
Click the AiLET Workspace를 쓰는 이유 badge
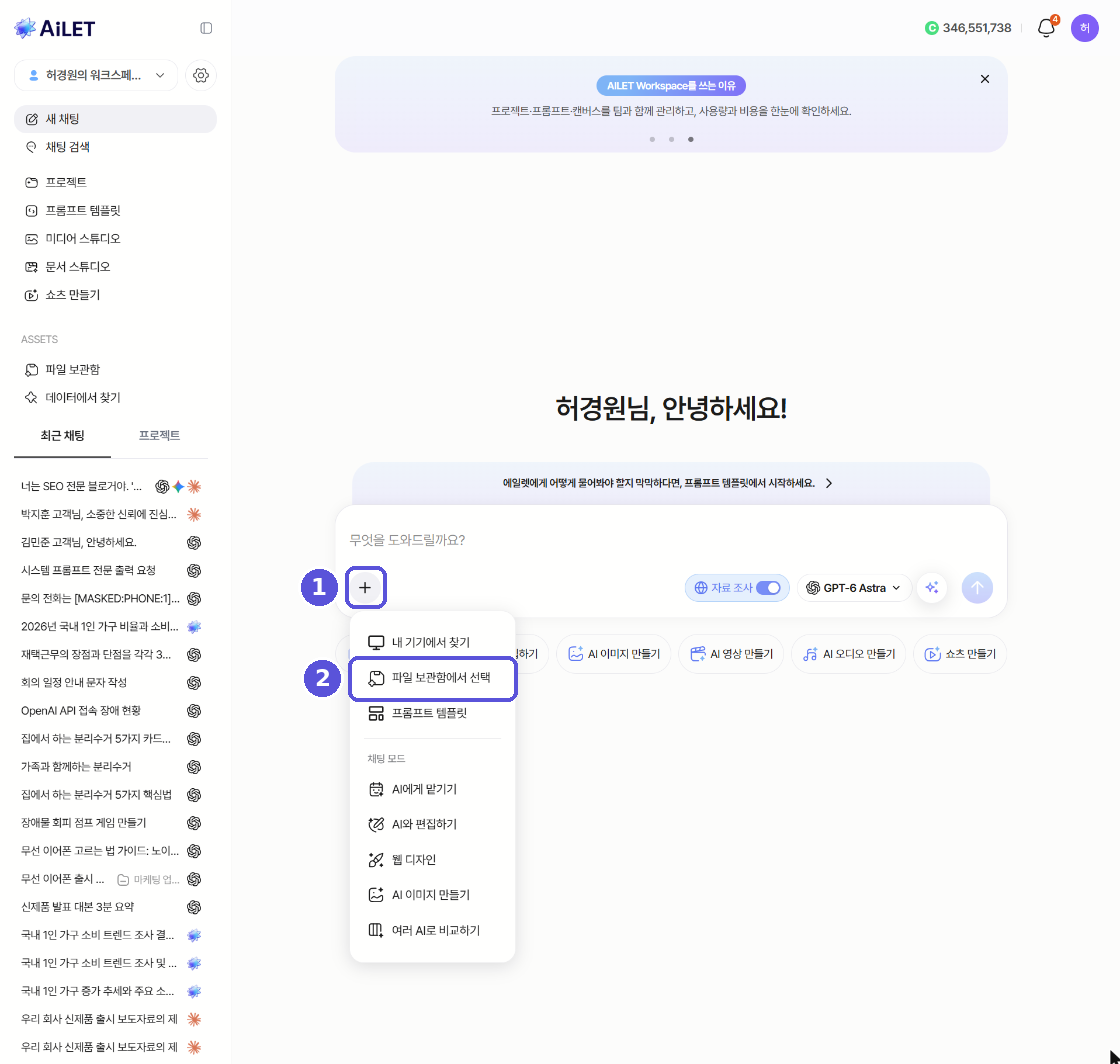tap(671, 86)
